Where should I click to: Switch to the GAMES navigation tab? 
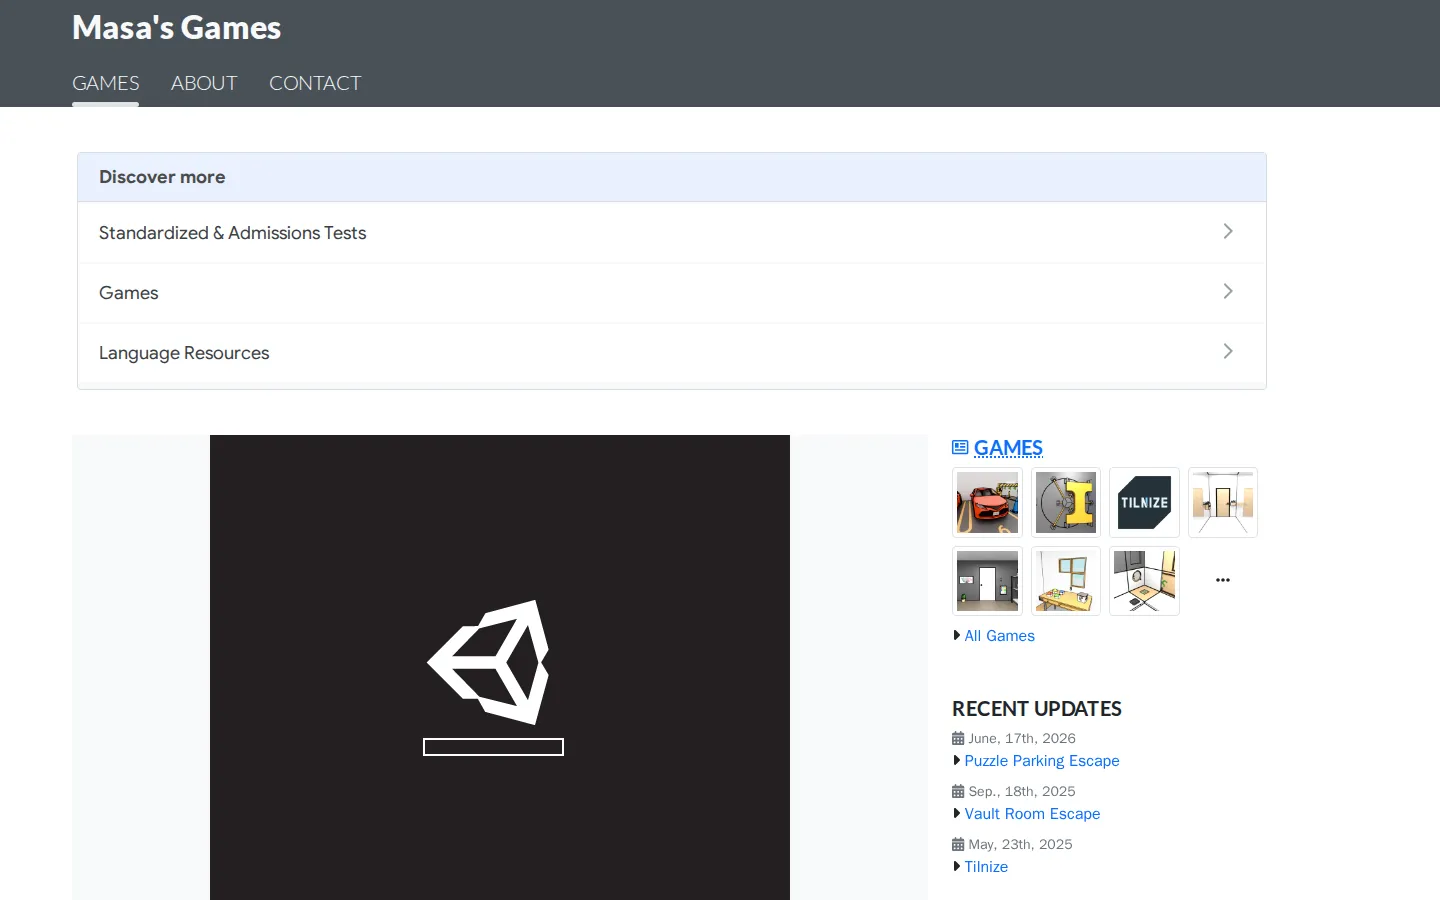click(x=106, y=83)
